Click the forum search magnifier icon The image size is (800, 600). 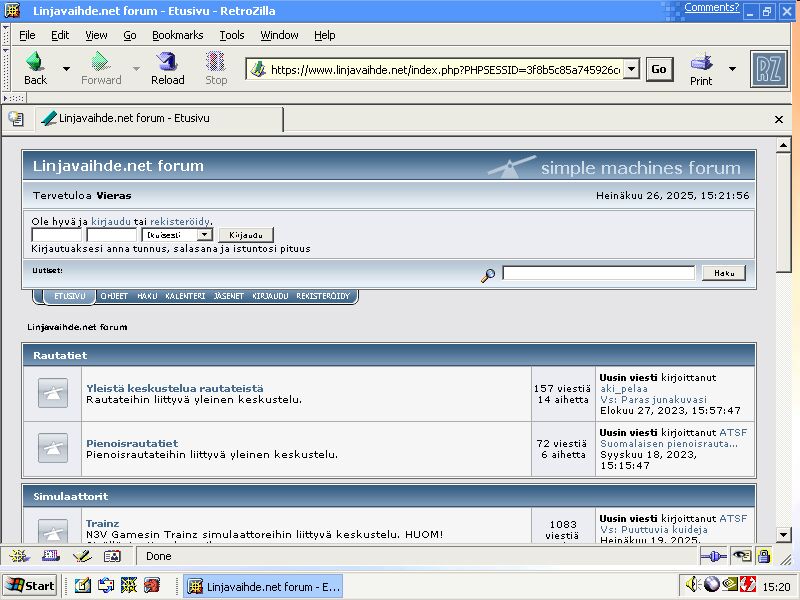pyautogui.click(x=488, y=274)
